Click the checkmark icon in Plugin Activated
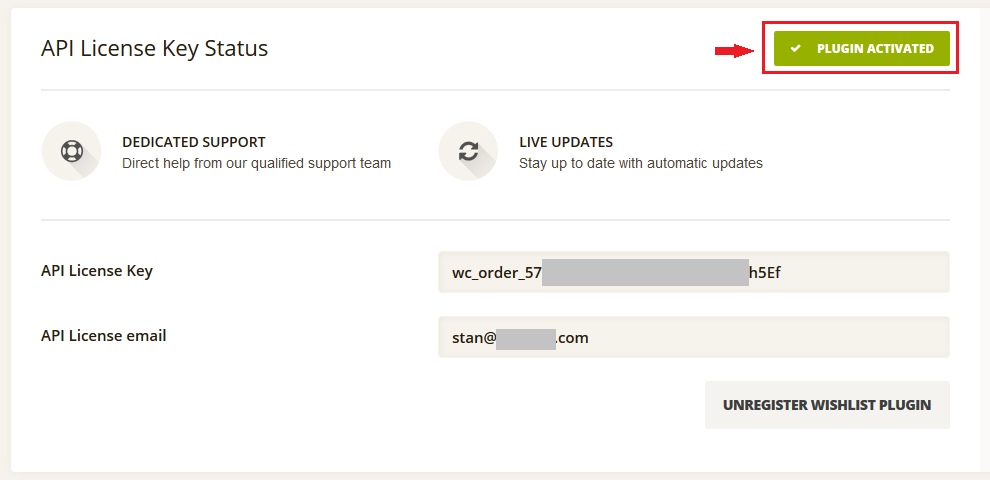The width and height of the screenshot is (990, 480). coord(796,49)
